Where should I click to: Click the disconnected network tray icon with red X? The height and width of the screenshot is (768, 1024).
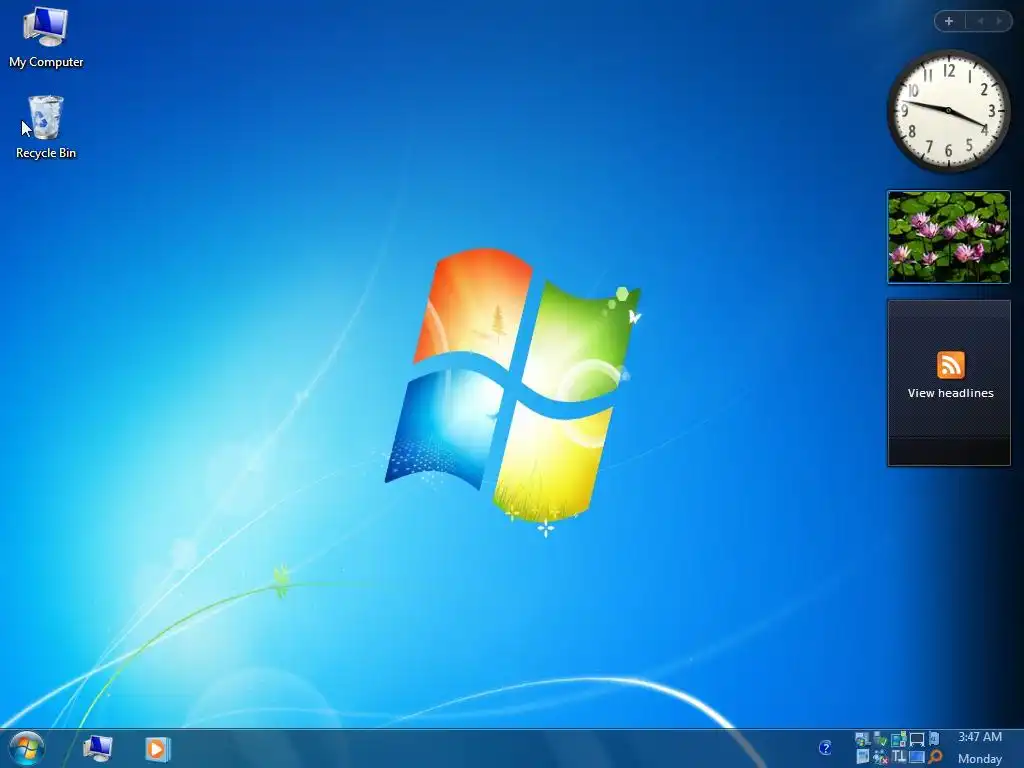click(x=880, y=757)
